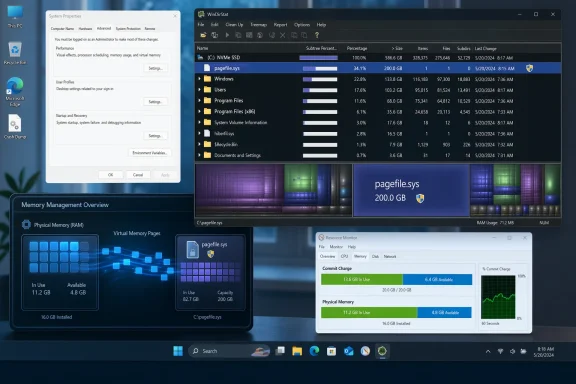Open the Report menu in WinDirStat
The width and height of the screenshot is (576, 384).
click(280, 25)
